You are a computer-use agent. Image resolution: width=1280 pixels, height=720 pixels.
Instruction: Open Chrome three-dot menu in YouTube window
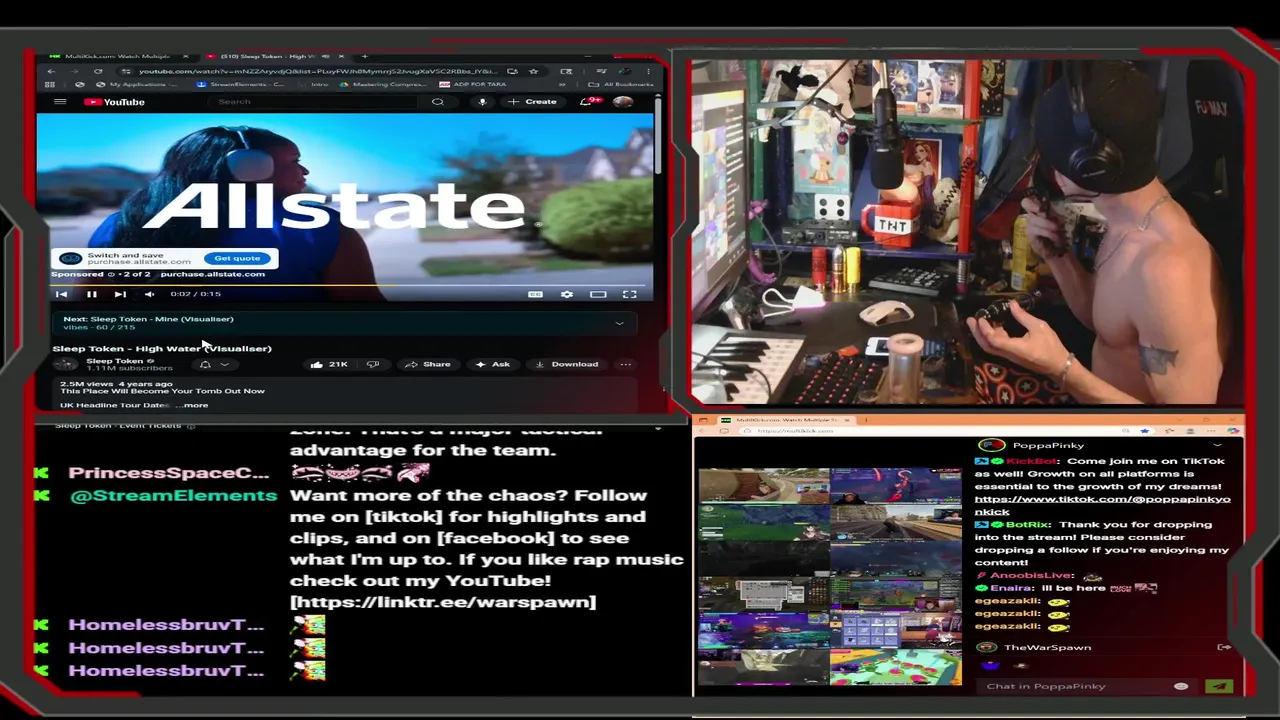click(x=648, y=71)
